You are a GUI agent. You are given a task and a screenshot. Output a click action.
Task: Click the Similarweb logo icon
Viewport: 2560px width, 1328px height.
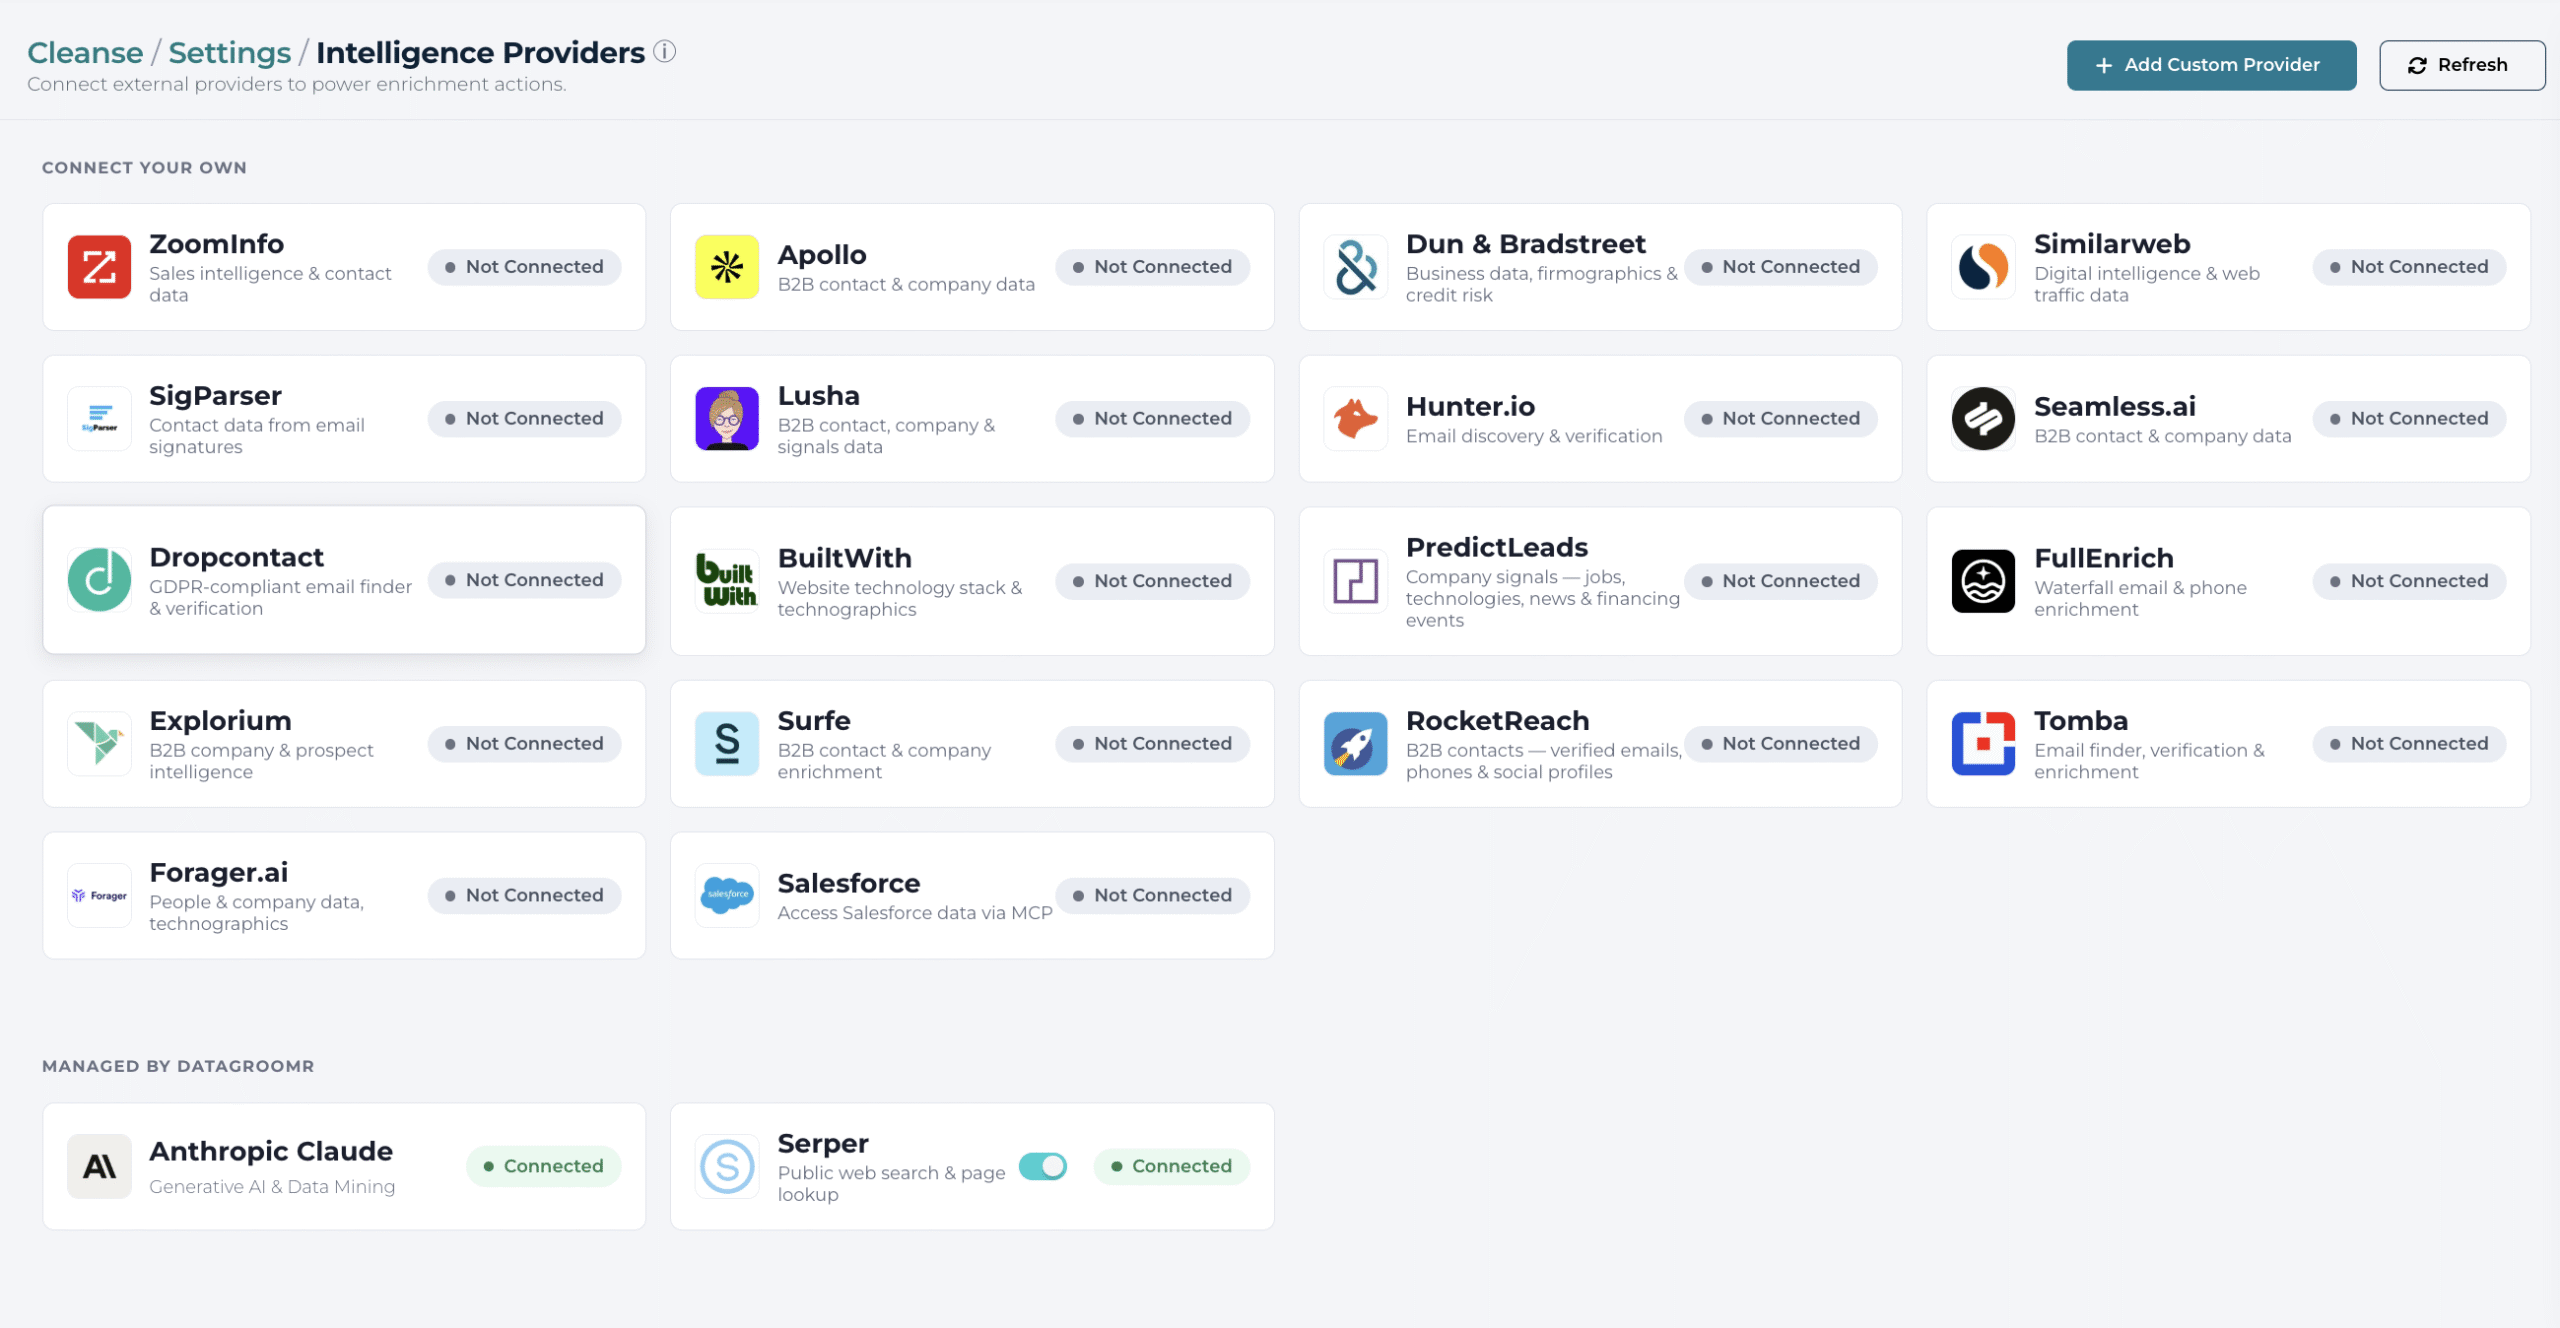[1983, 267]
